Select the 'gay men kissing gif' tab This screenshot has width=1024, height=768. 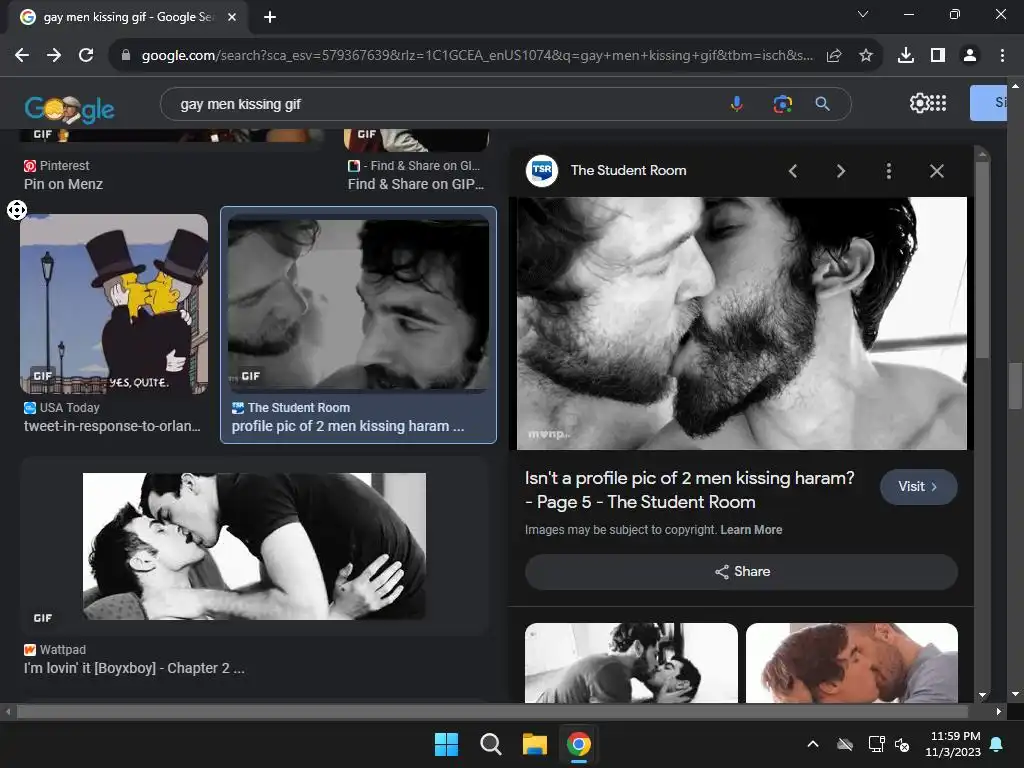point(128,17)
